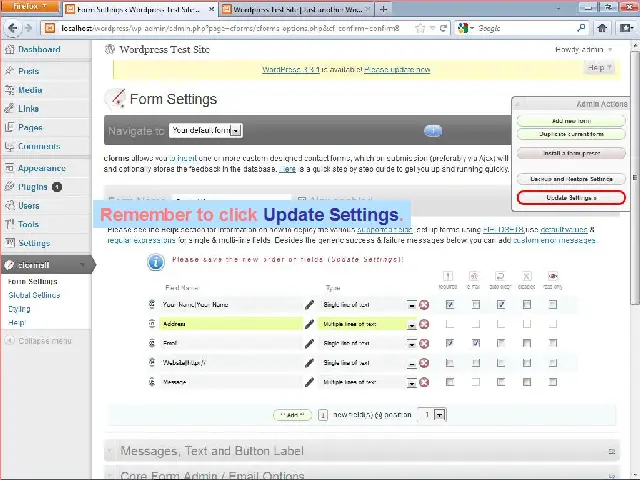Viewport: 640px width, 480px height.
Task: Open the Type dropdown for the Website field
Action: (x=411, y=363)
